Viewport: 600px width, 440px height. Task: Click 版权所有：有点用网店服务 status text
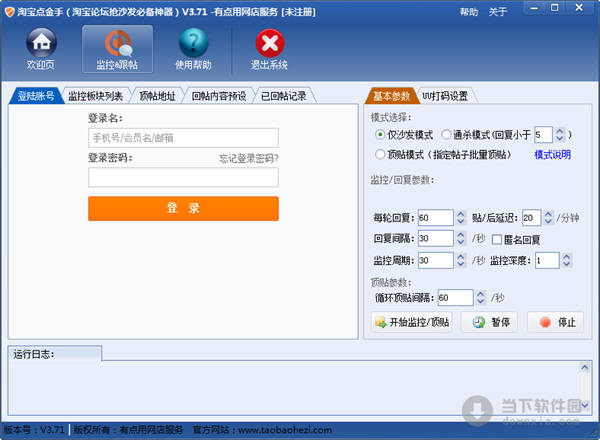click(128, 430)
